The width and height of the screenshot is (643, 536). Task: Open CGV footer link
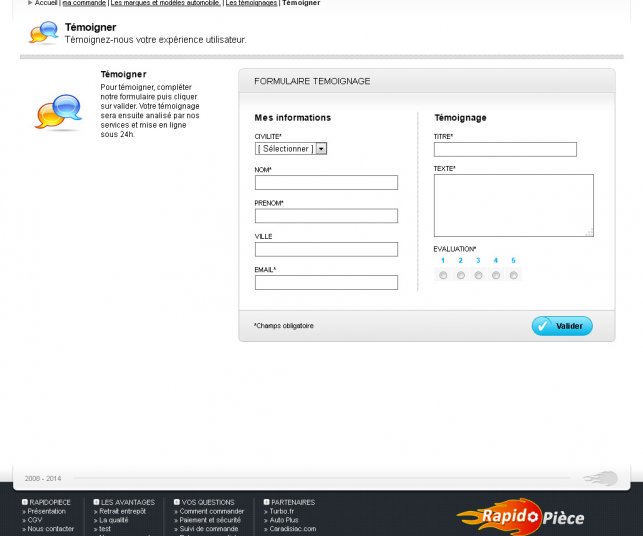click(34, 520)
